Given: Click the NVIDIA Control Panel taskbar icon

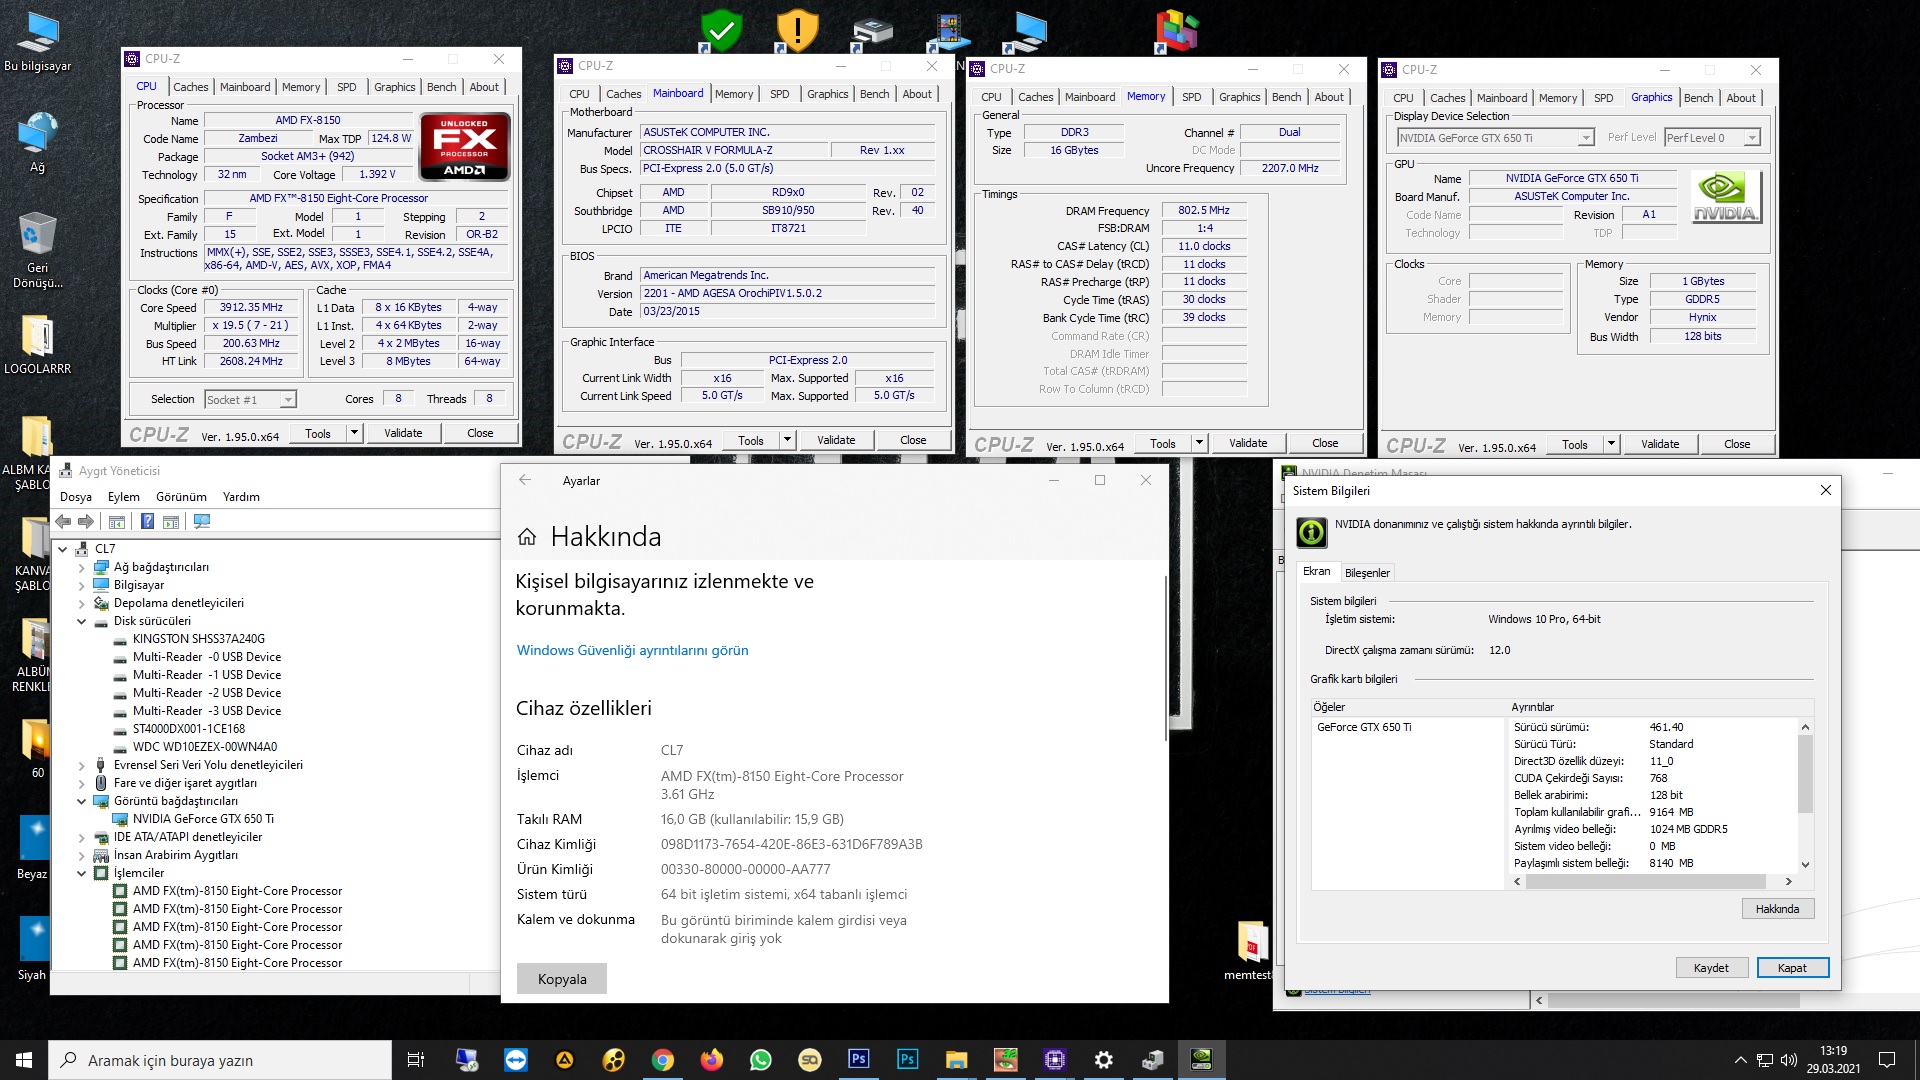Looking at the screenshot, I should click(1201, 1060).
